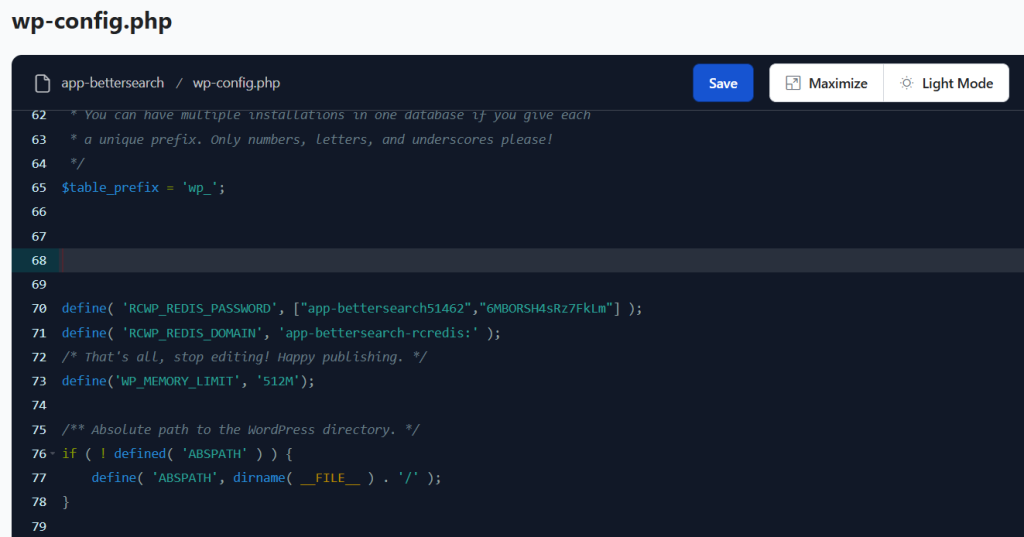Save the wp-config.php file
The height and width of the screenshot is (537, 1024).
(x=723, y=83)
